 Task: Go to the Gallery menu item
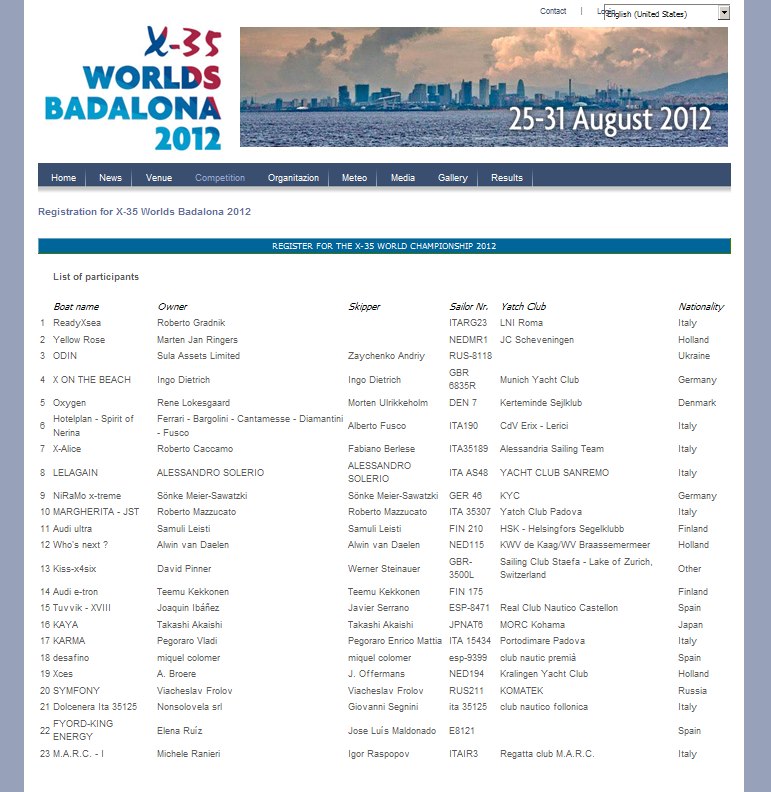(x=452, y=178)
